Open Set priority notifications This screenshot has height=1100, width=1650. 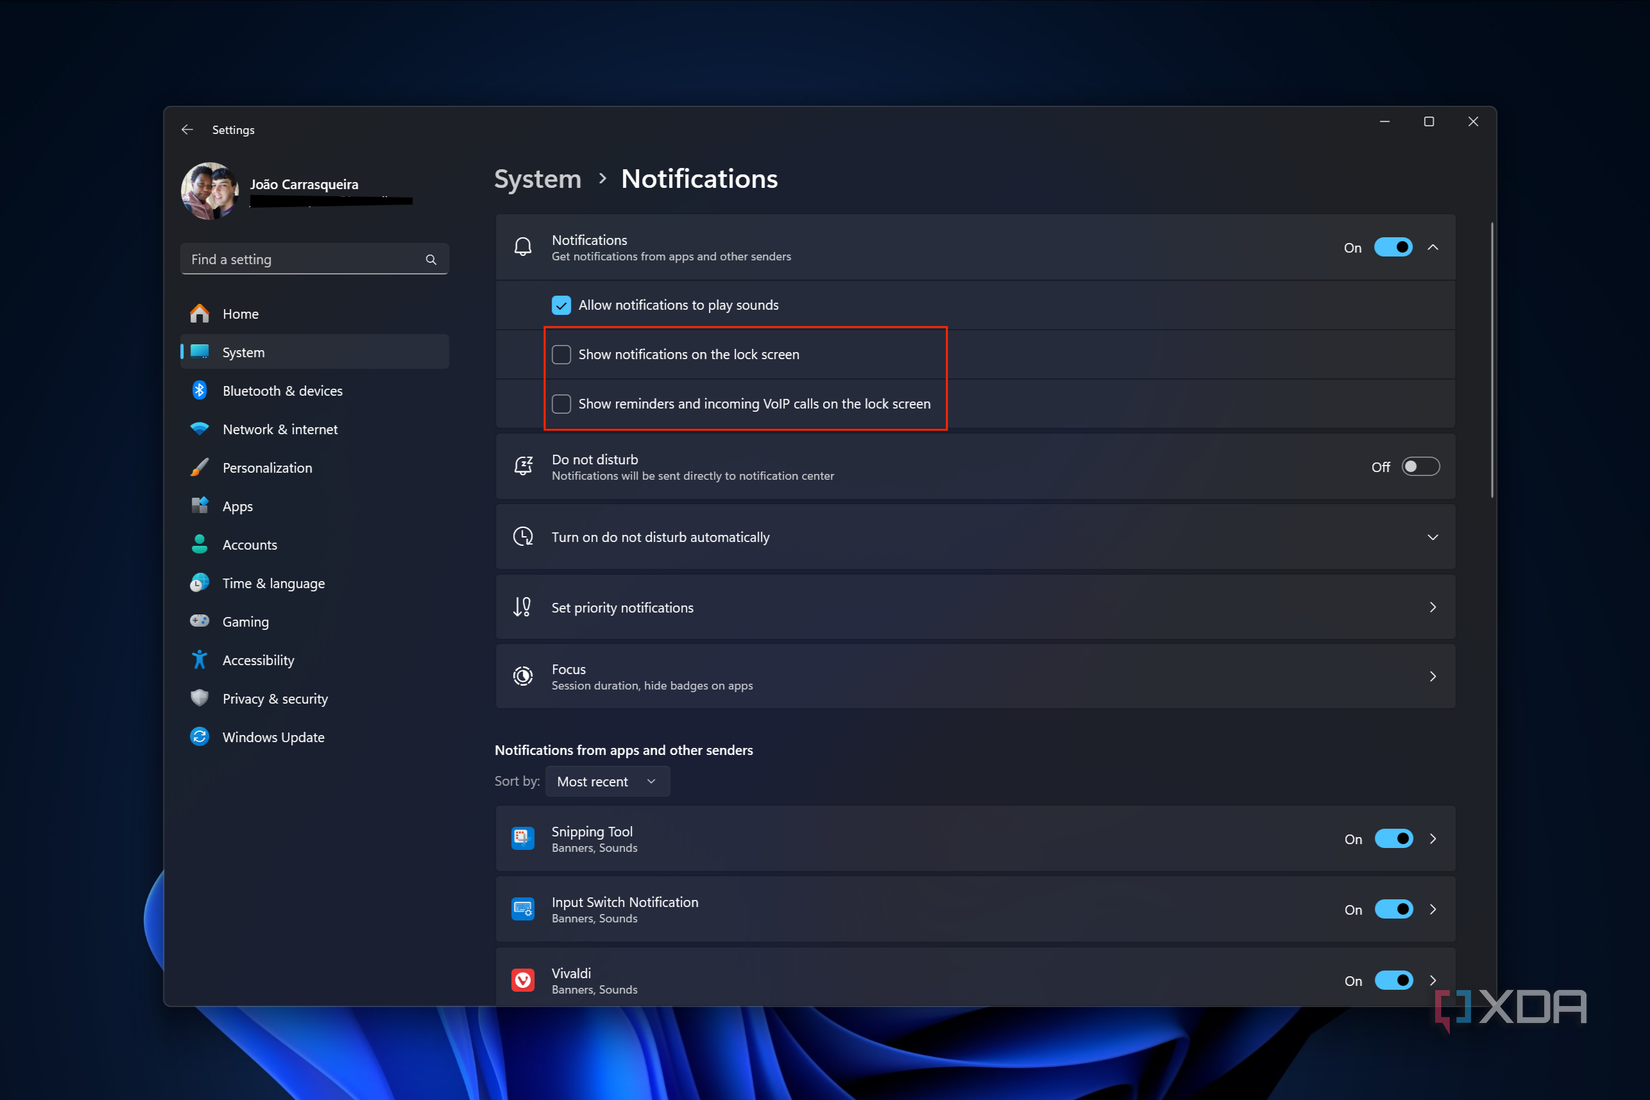975,607
